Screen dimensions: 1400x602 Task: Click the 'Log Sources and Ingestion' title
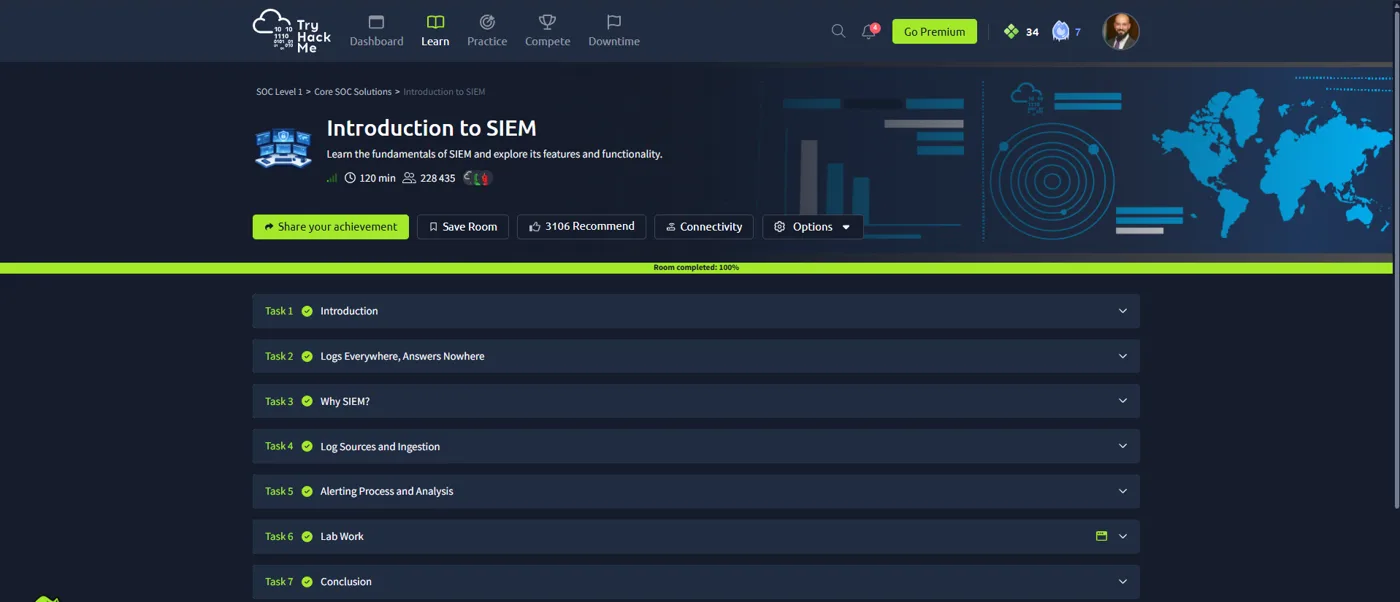tap(380, 446)
